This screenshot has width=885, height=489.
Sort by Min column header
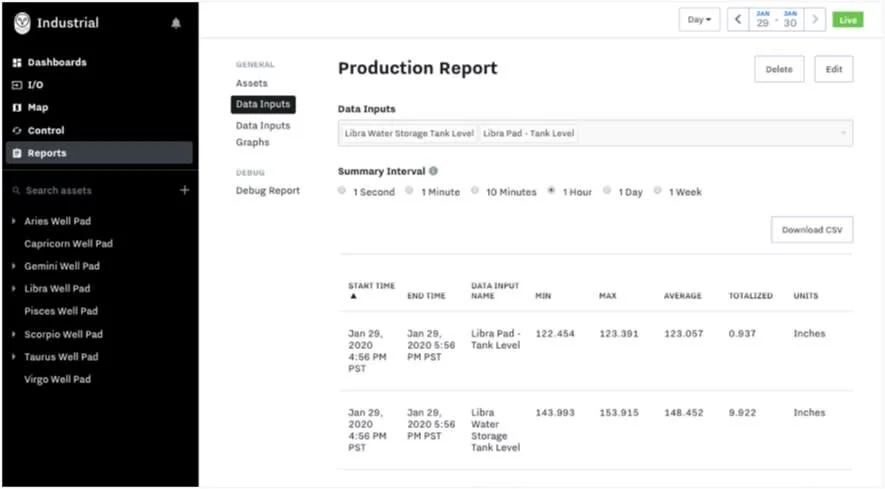pyautogui.click(x=543, y=296)
